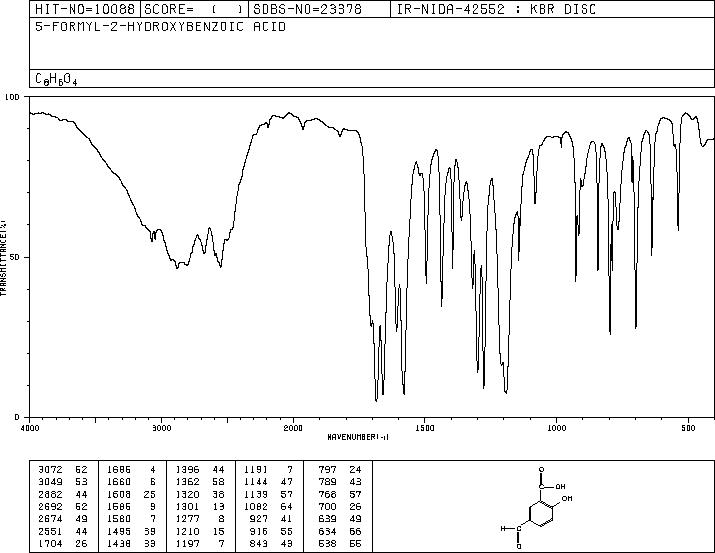Click the 3000 x-axis tick label

click(x=161, y=428)
